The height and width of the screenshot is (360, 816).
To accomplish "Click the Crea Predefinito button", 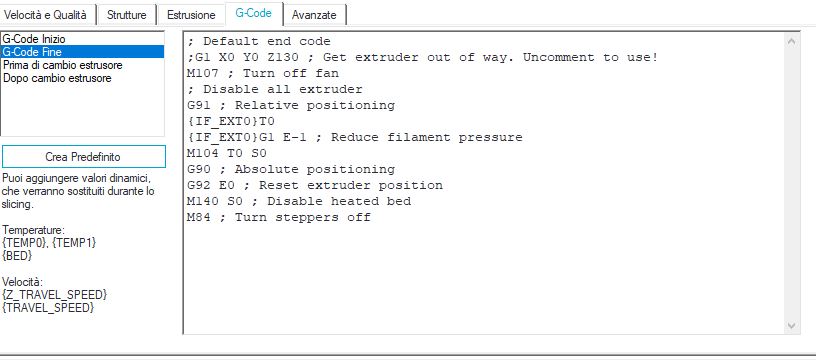I will (x=83, y=157).
